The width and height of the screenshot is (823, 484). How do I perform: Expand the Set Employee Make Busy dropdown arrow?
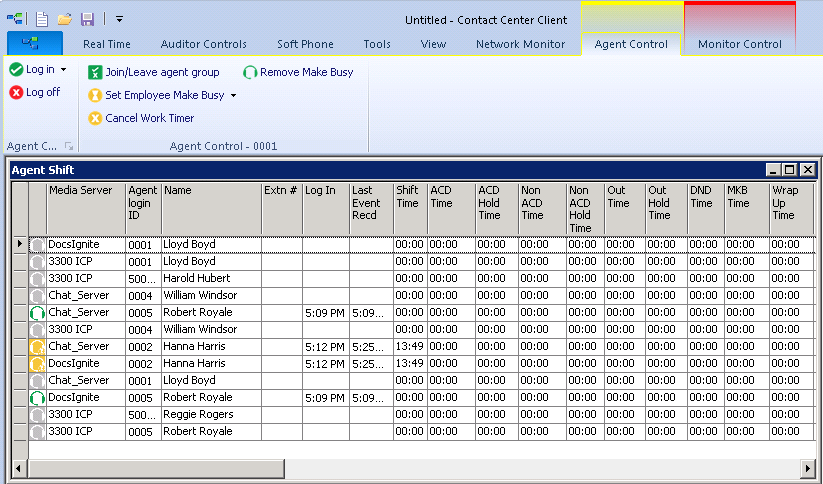pyautogui.click(x=234, y=96)
